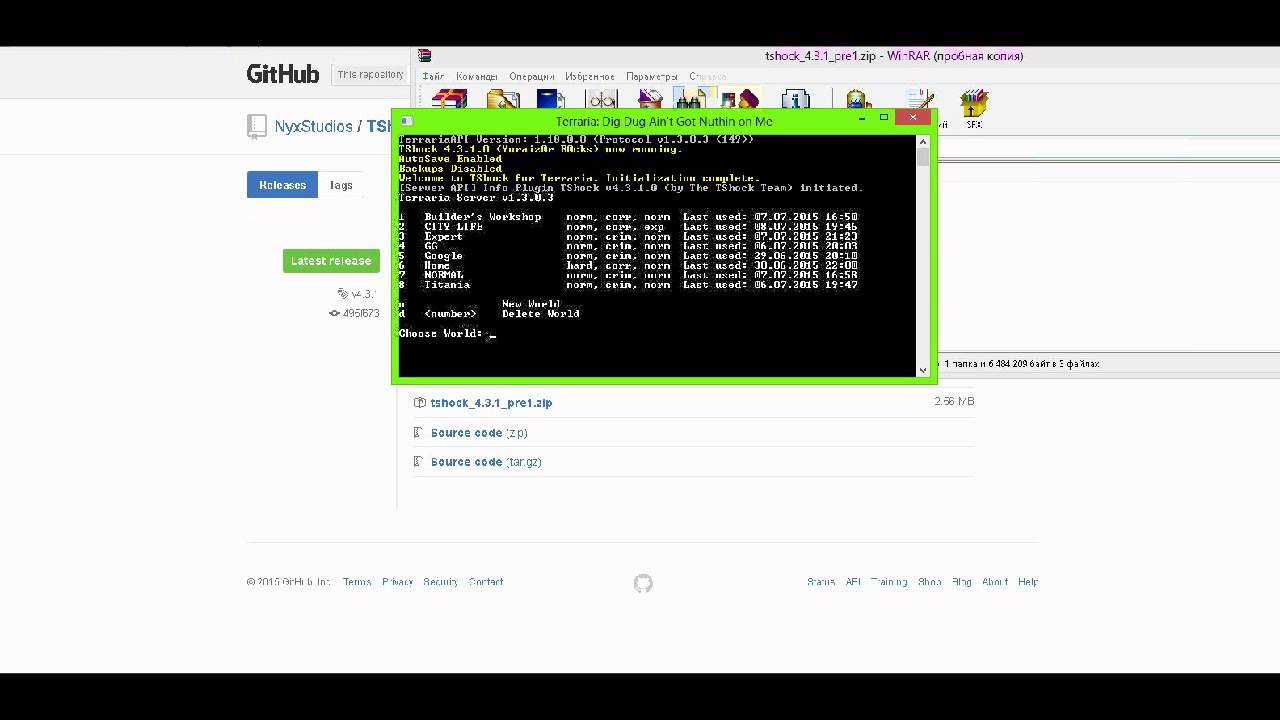1280x720 pixels.
Task: Click the 2.56 MB file size text
Action: [954, 401]
